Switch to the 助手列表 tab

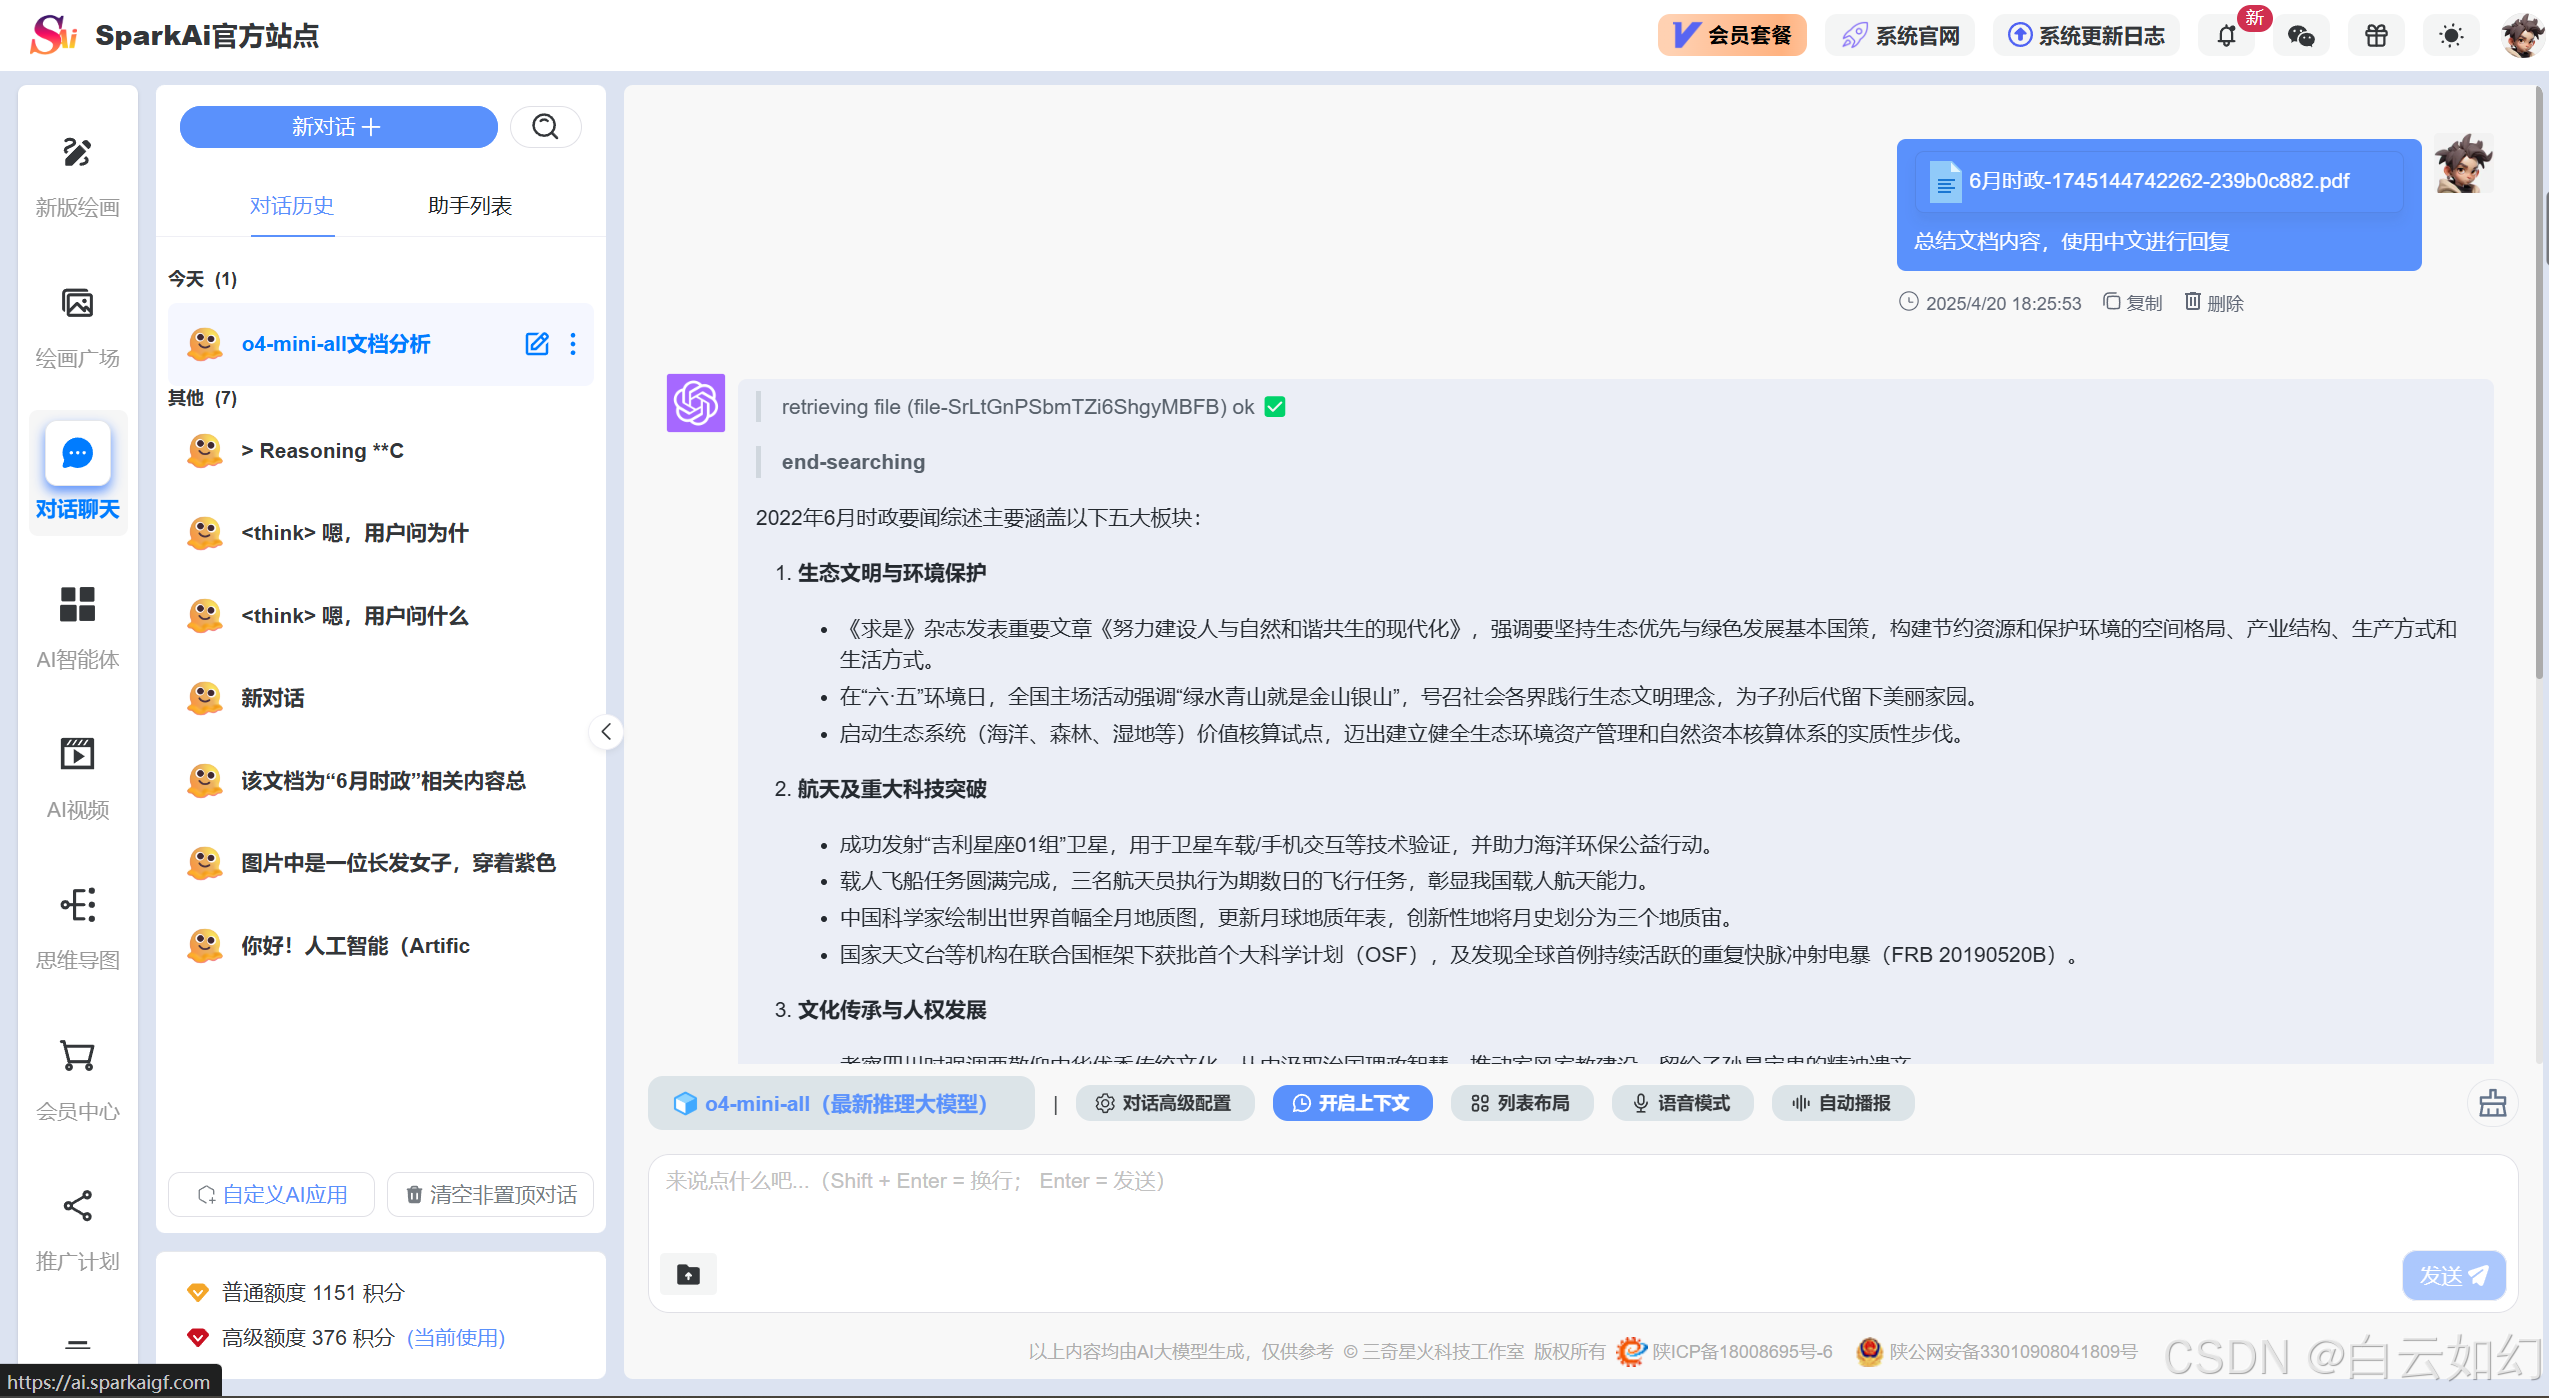[469, 206]
